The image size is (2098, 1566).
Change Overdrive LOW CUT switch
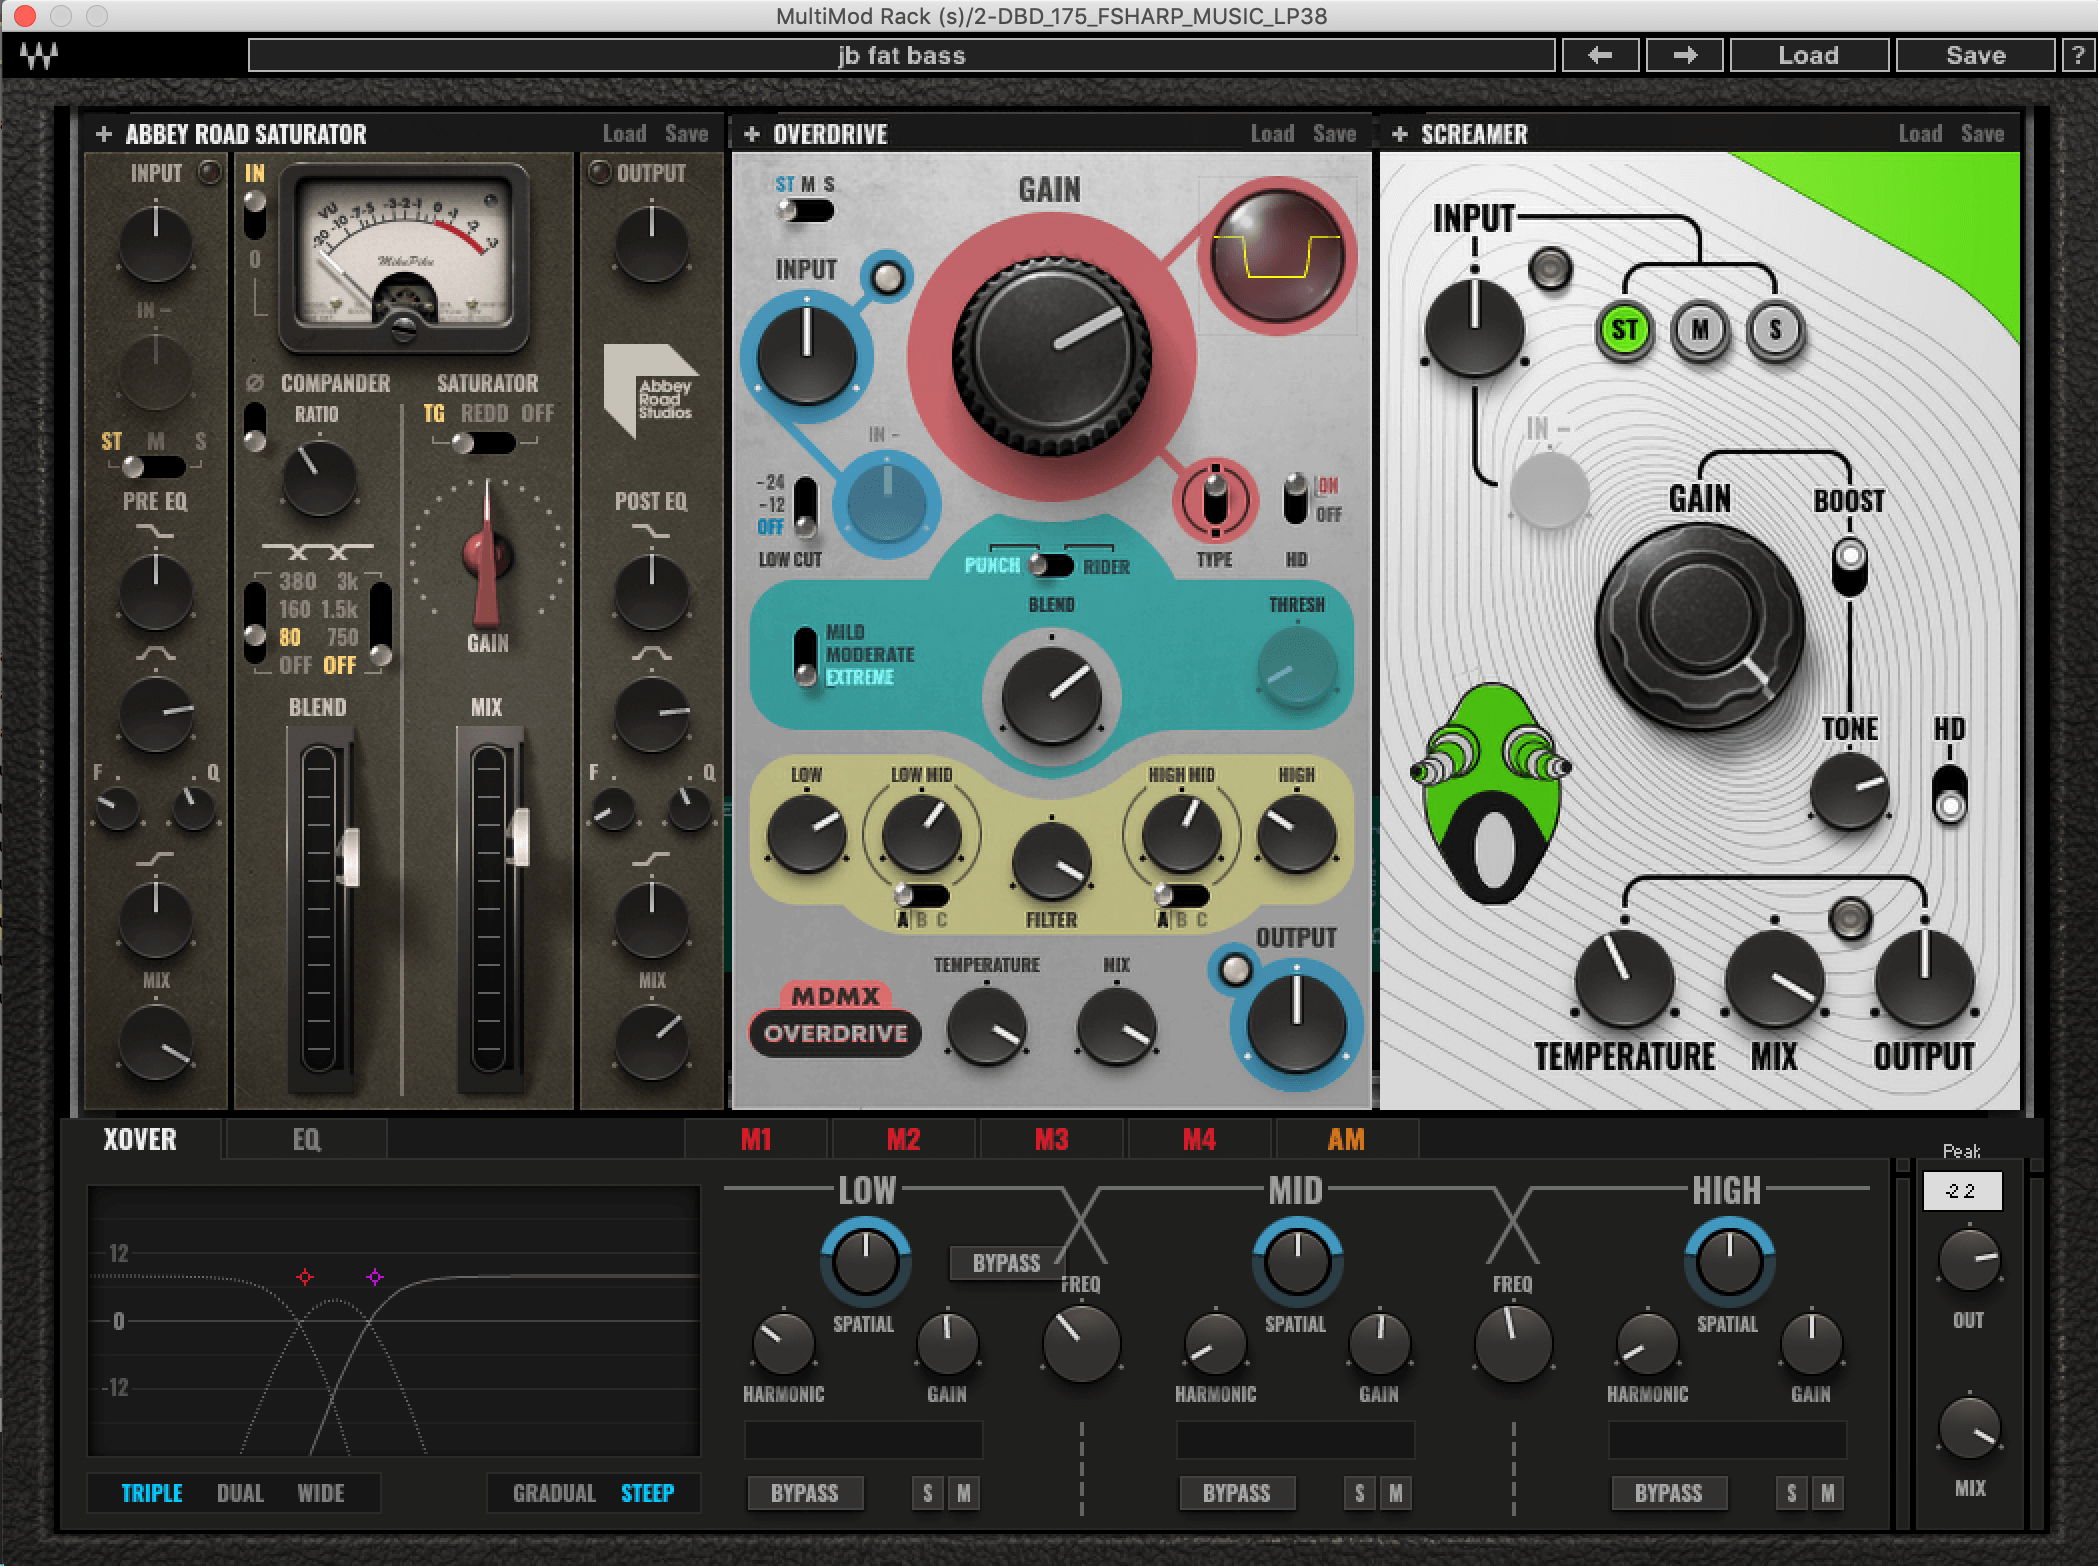(x=804, y=507)
